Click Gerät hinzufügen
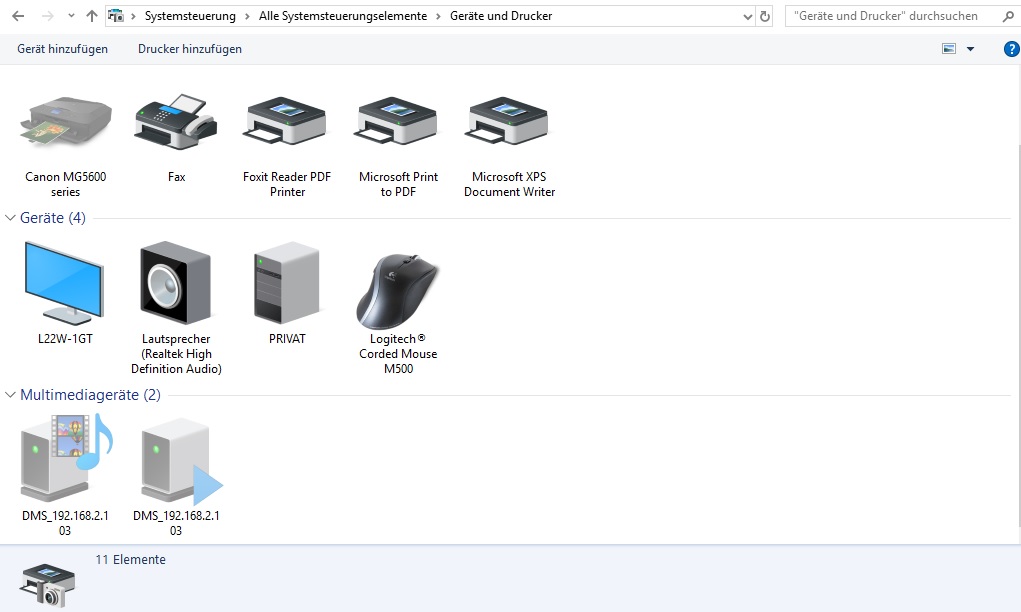1021x612 pixels. click(63, 49)
